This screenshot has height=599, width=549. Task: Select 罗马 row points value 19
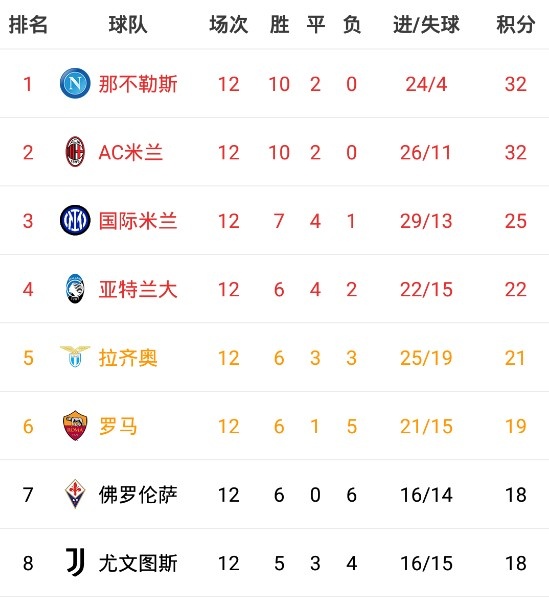(515, 426)
